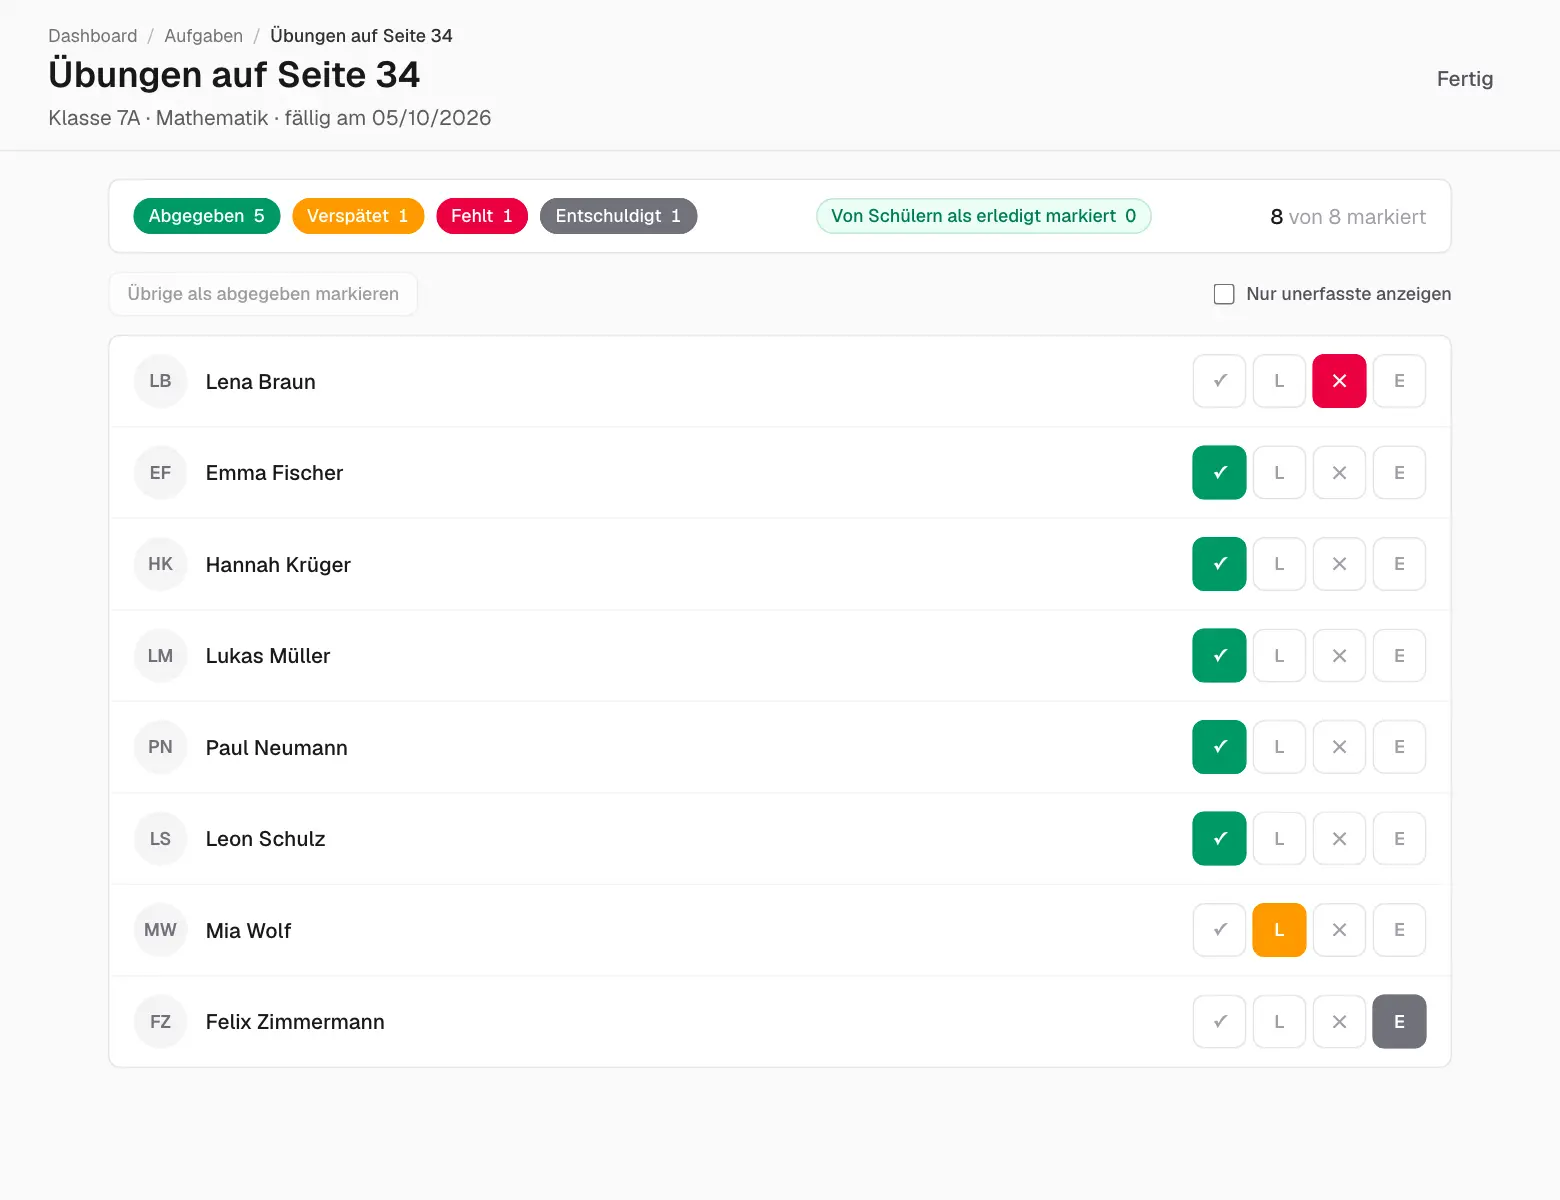Mark Felix Zimmermann submitted with checkmark
The width and height of the screenshot is (1560, 1200).
point(1219,1022)
